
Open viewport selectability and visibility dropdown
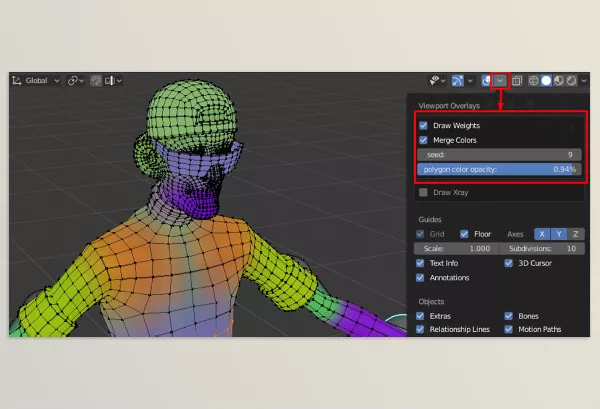(x=437, y=81)
